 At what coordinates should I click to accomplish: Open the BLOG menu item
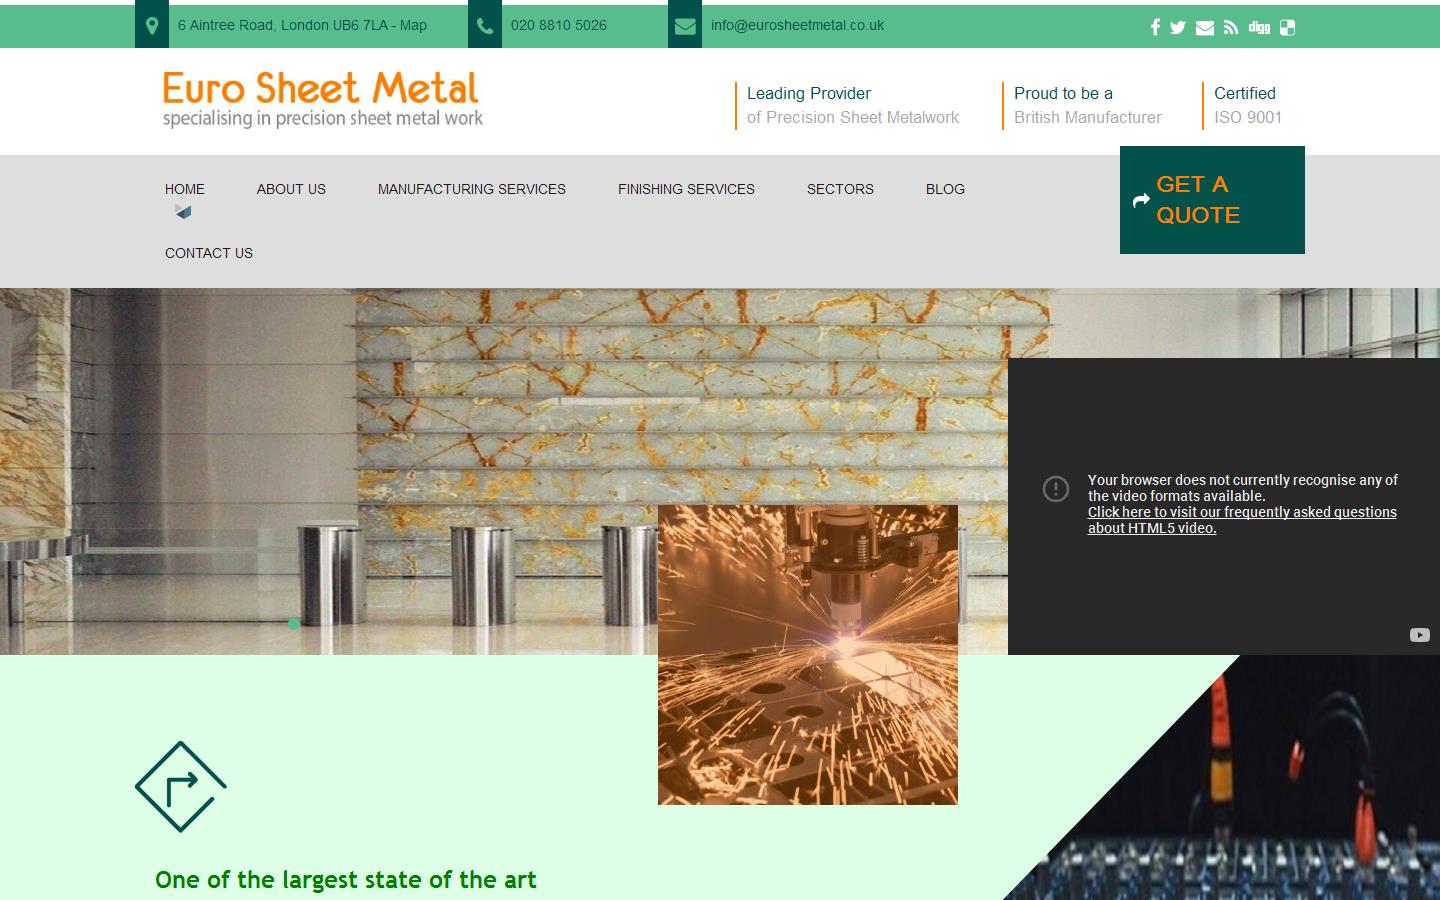(945, 189)
